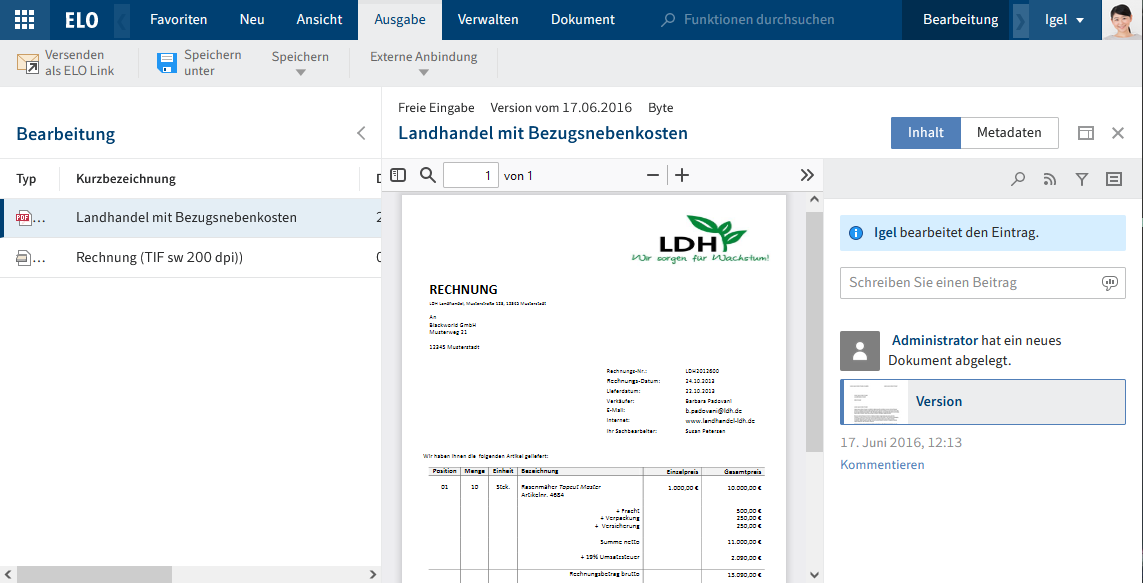Click the feed subscribe RSS icon

pyautogui.click(x=1050, y=179)
